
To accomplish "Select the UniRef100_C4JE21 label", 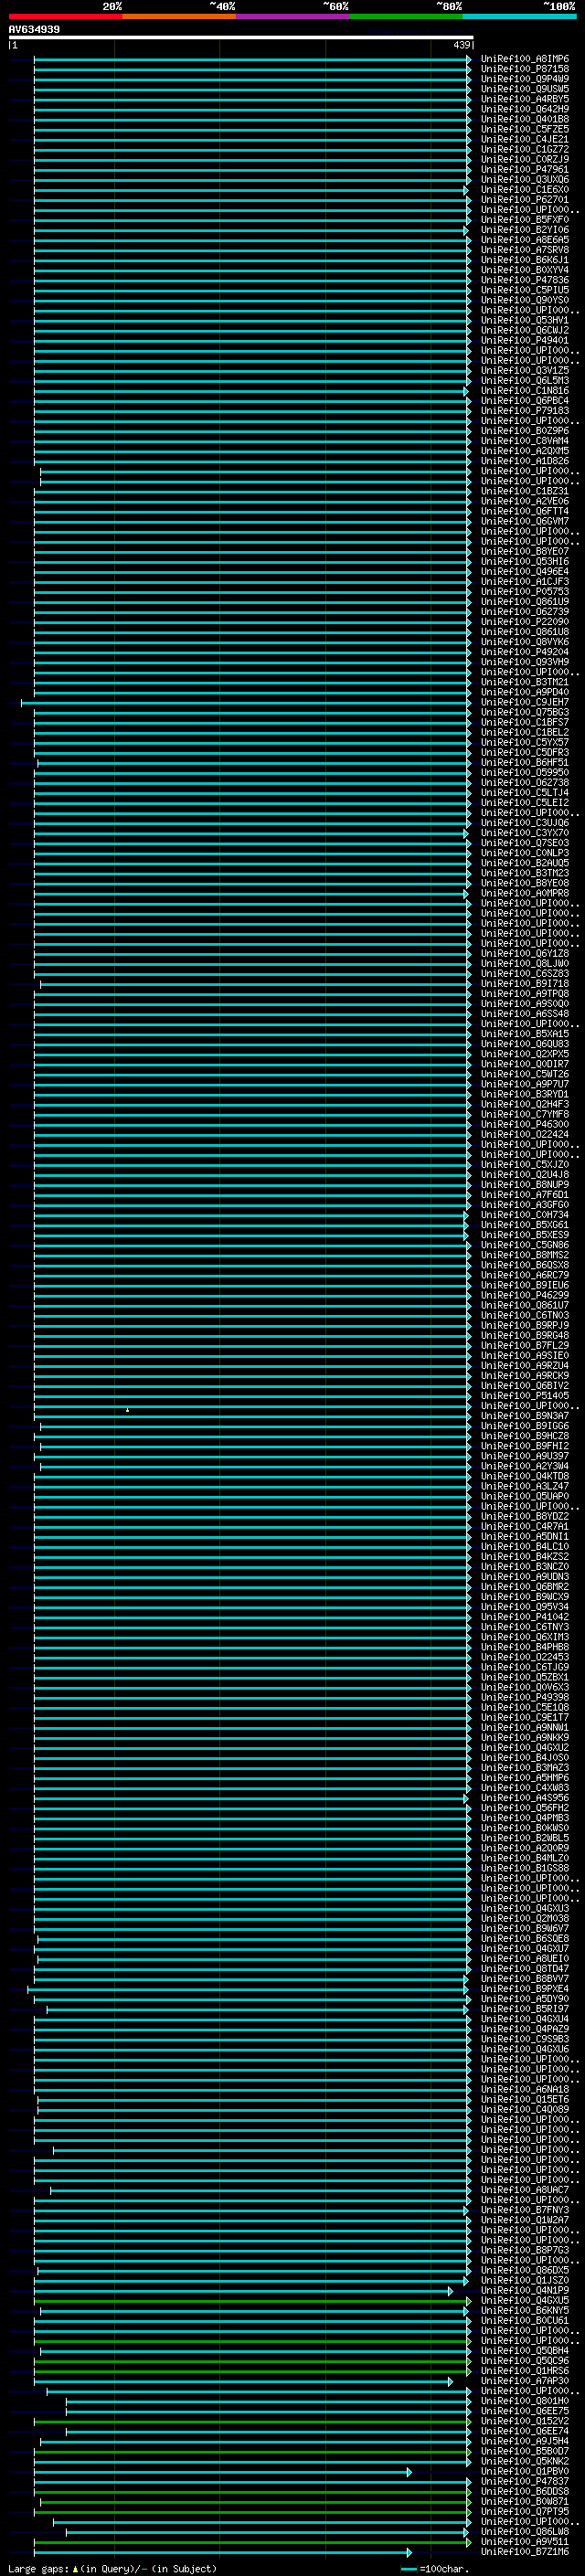I will click(x=524, y=139).
